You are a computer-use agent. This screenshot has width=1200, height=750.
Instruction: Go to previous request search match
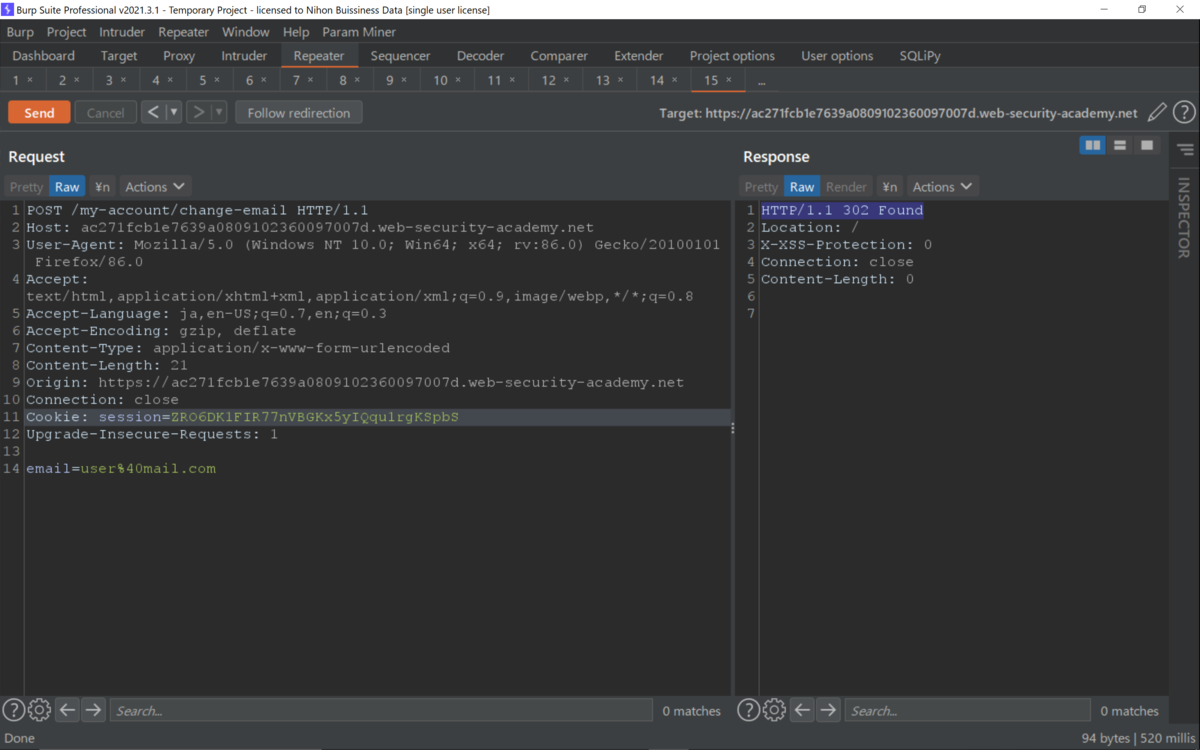[x=67, y=710]
